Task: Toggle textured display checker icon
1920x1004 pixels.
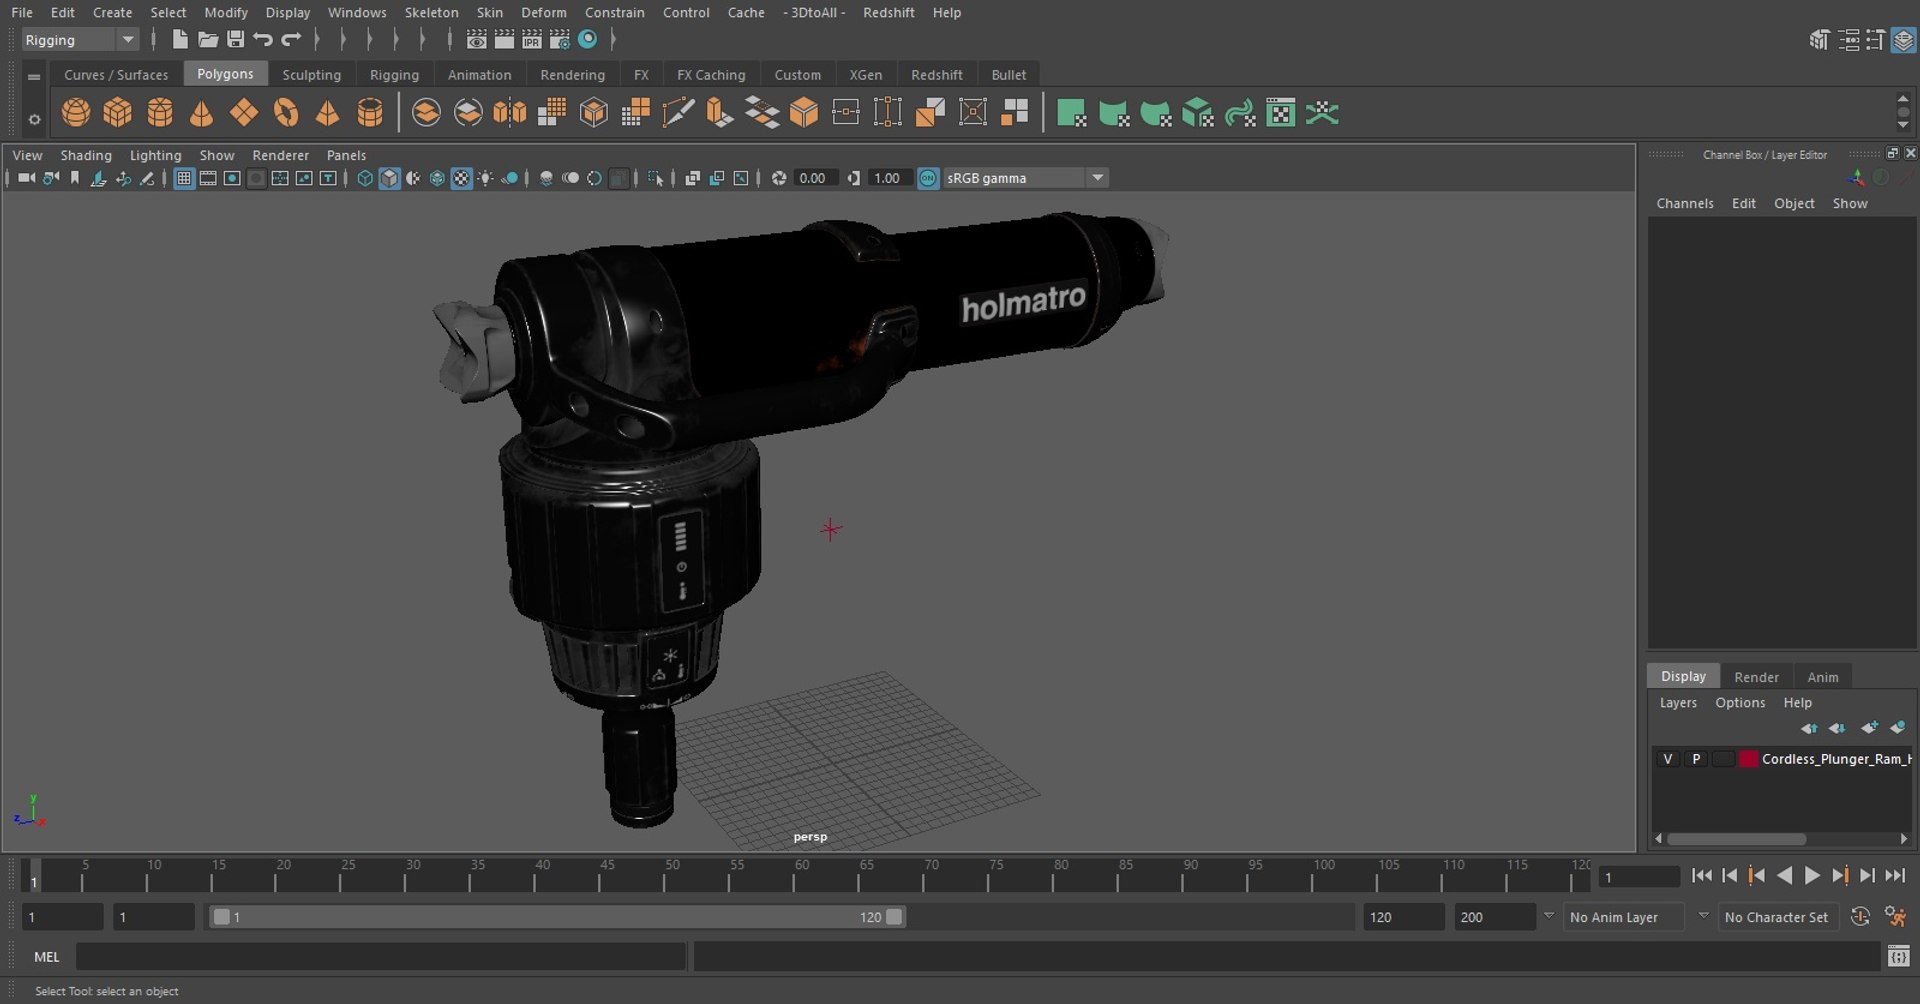Action: click(x=461, y=178)
